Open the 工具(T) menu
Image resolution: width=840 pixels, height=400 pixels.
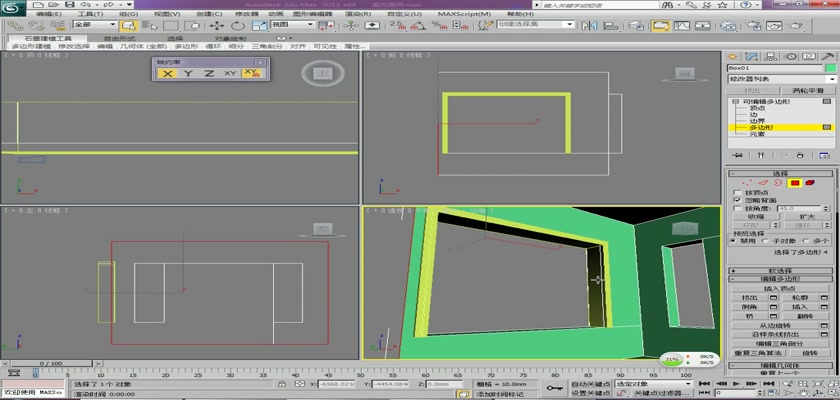(91, 14)
